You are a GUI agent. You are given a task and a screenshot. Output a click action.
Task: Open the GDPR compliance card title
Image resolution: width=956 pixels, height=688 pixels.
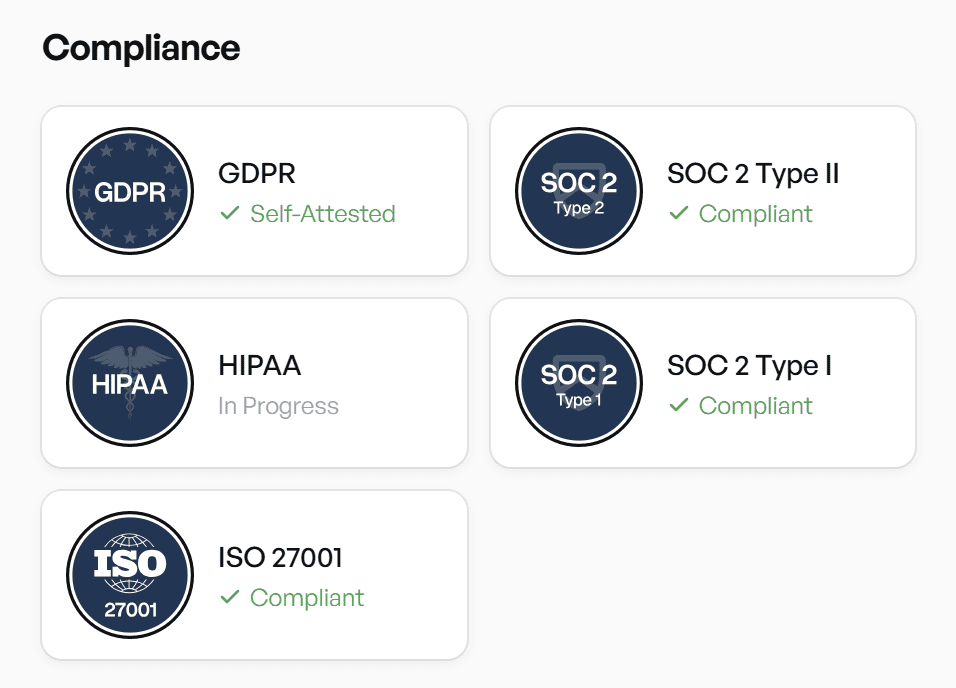point(257,174)
